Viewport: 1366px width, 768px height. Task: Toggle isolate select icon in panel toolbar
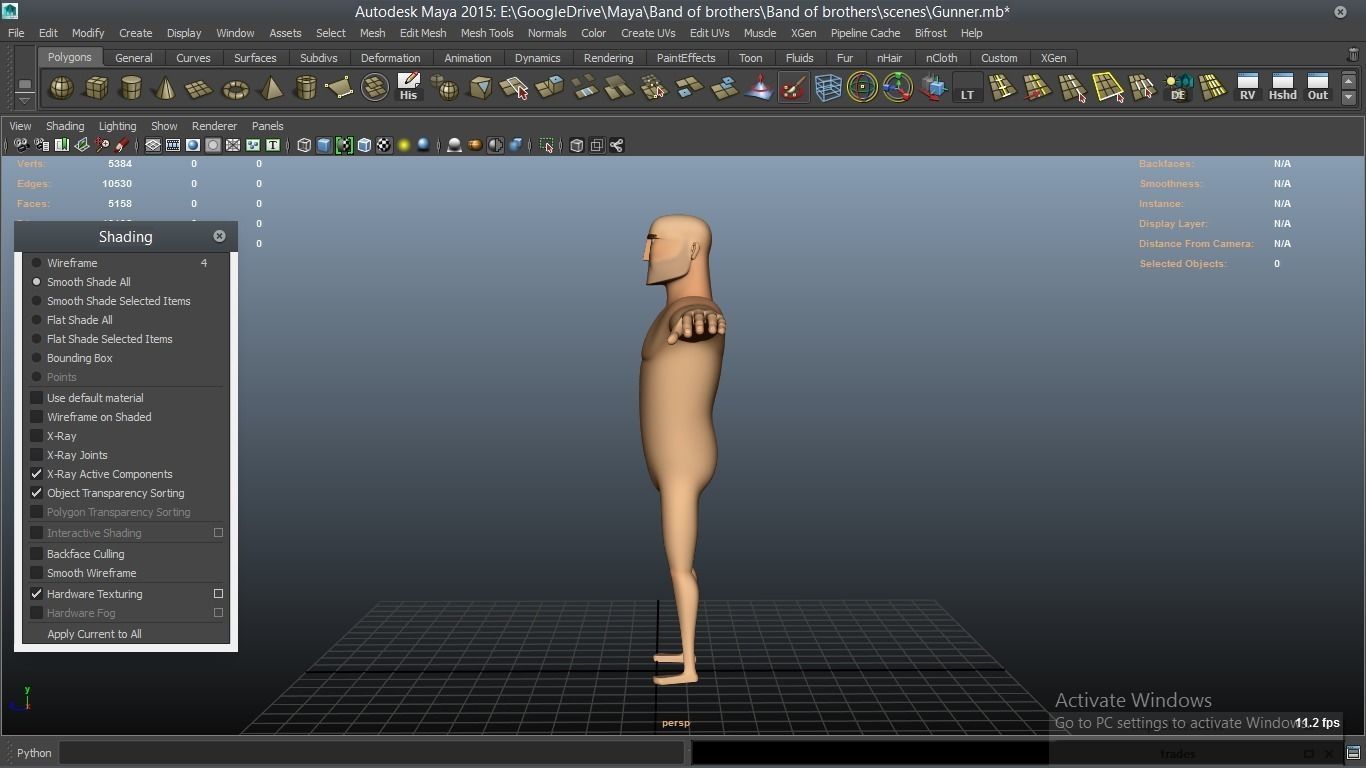click(547, 145)
